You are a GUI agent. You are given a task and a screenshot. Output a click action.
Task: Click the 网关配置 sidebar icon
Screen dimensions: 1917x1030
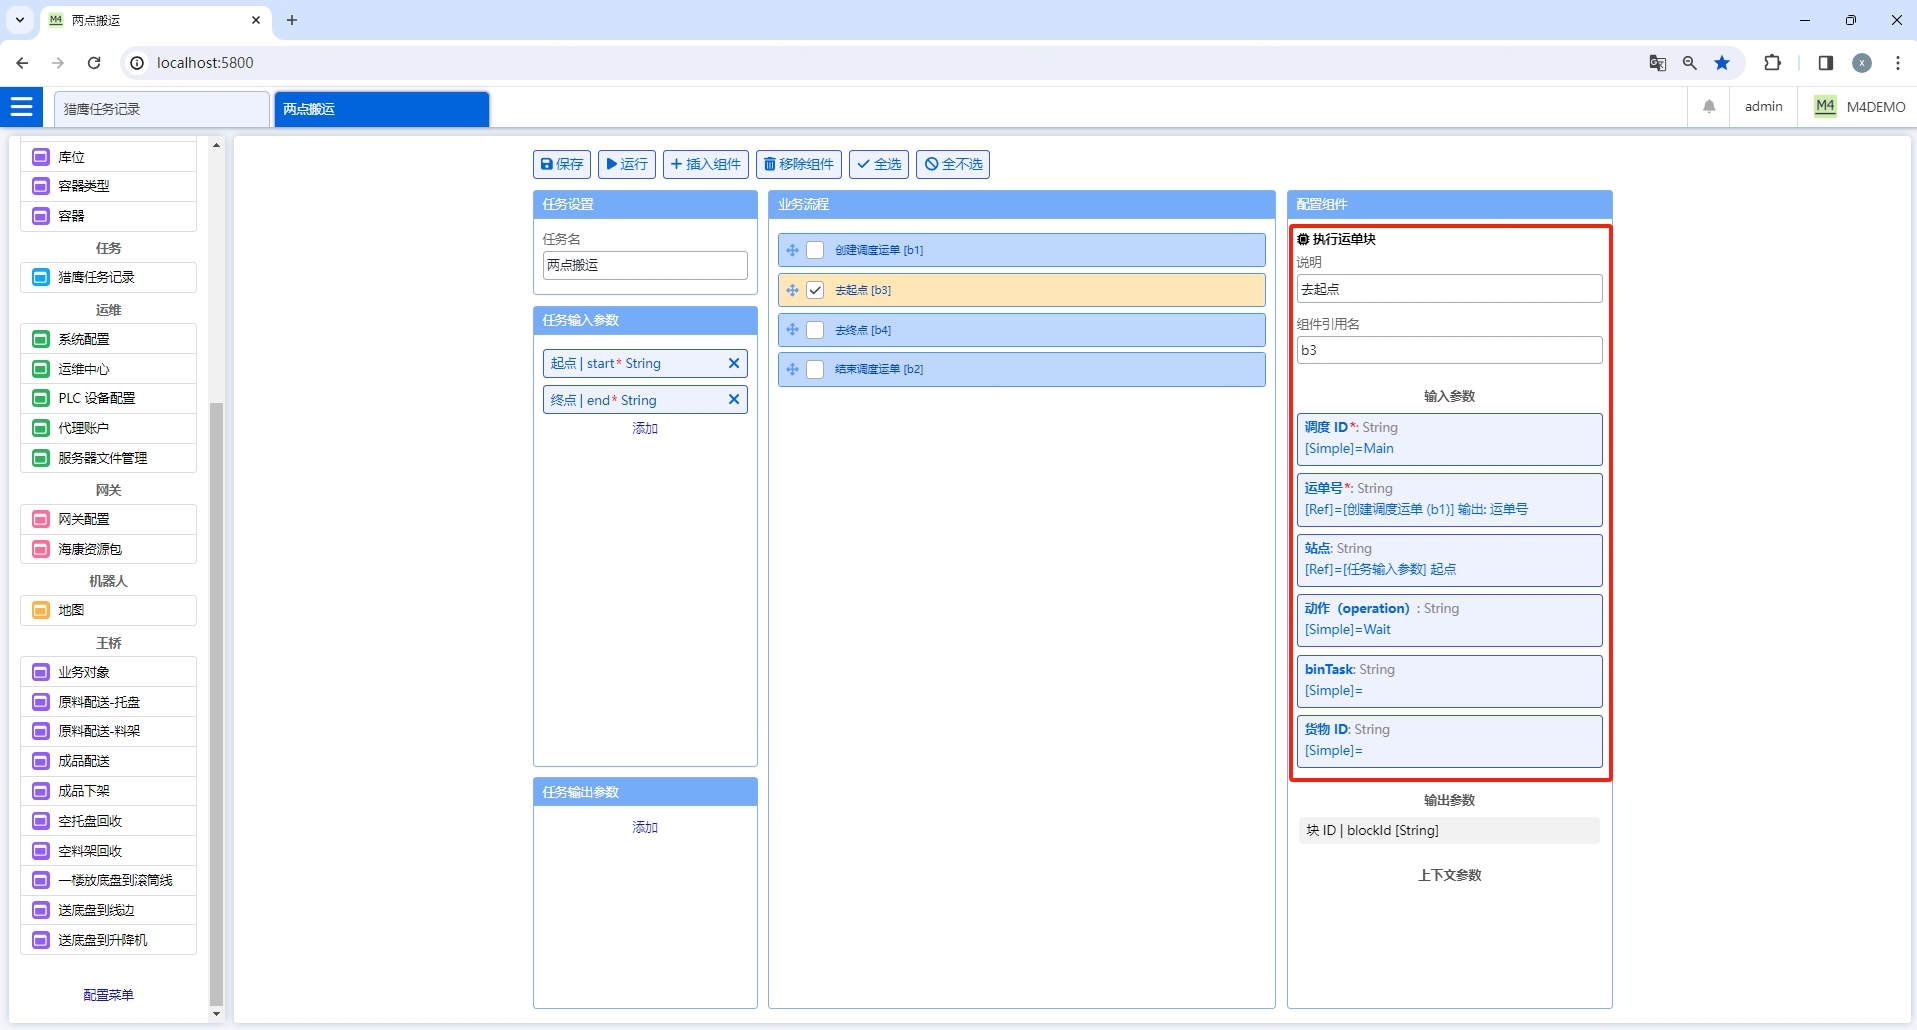pos(41,519)
